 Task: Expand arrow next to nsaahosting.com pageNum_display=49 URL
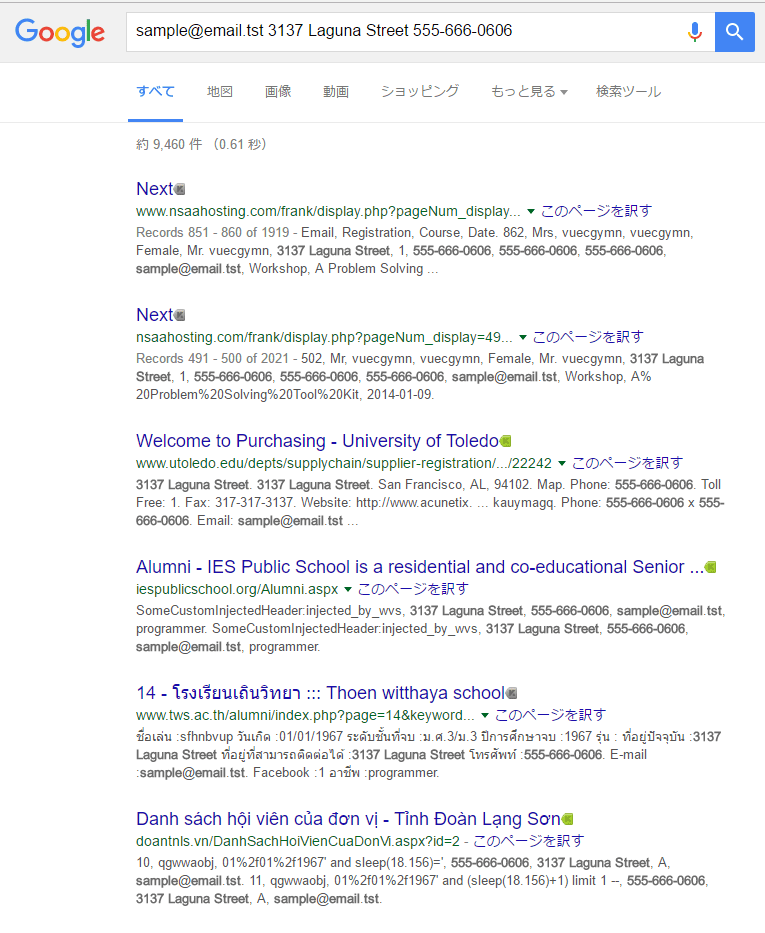pos(523,337)
